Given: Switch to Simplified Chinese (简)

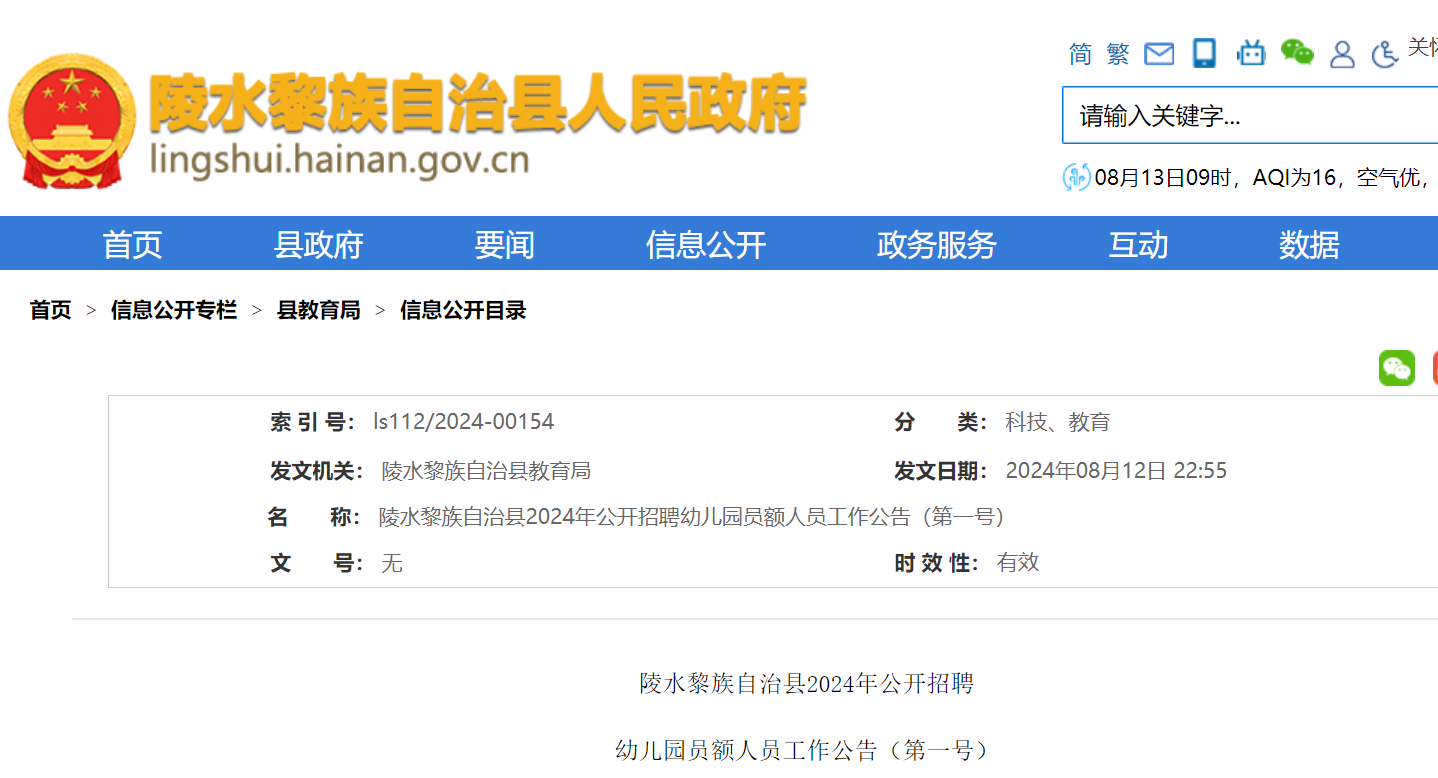Looking at the screenshot, I should (x=1080, y=54).
